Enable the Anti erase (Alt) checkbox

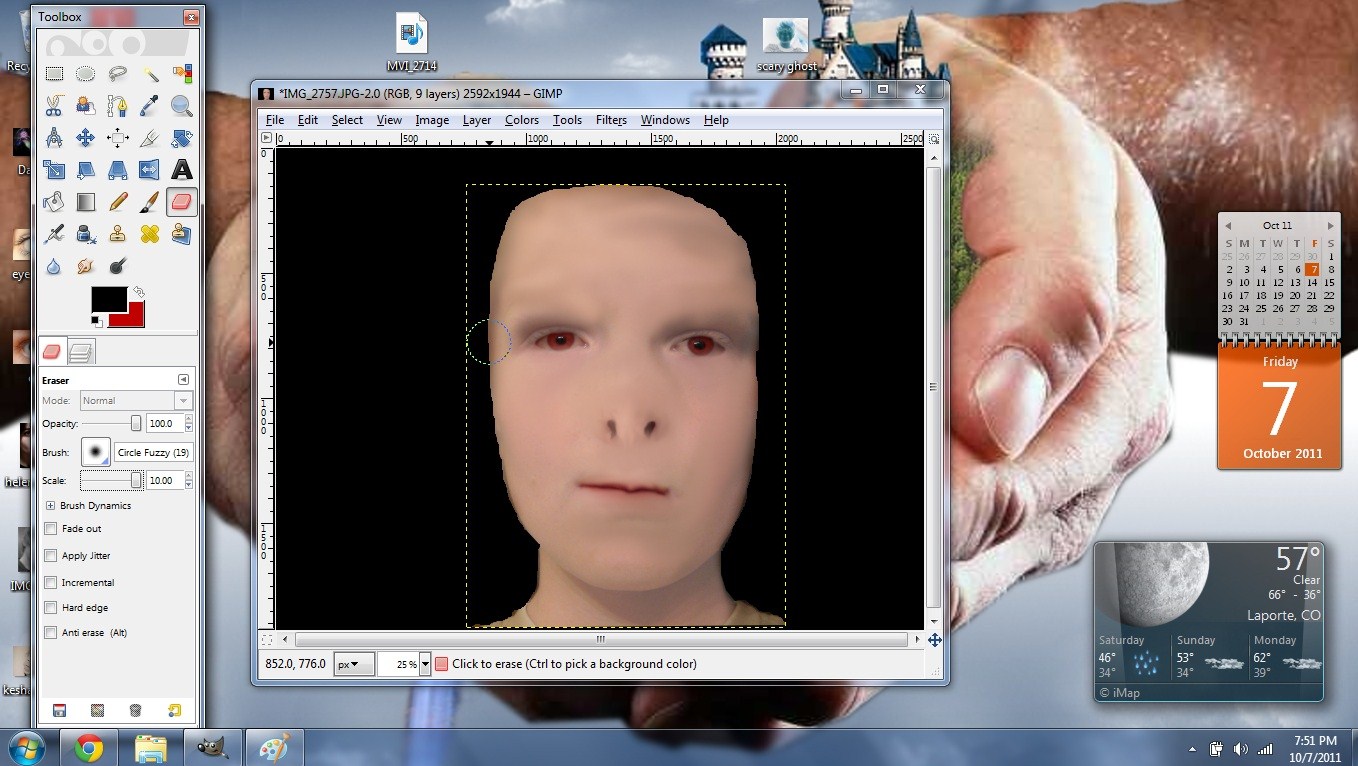pos(51,633)
